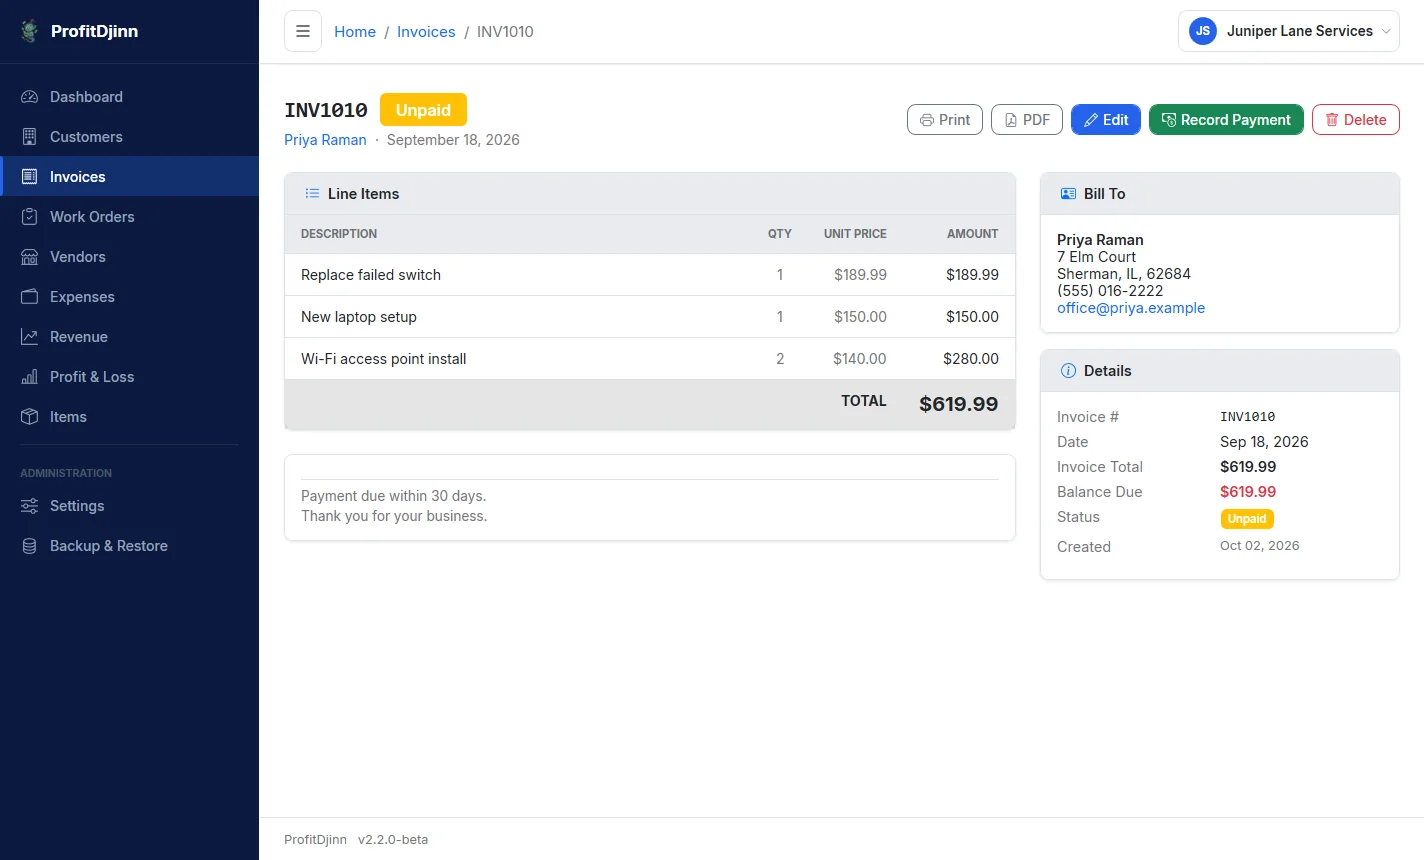Click the Print button label
The image size is (1424, 860).
(954, 120)
